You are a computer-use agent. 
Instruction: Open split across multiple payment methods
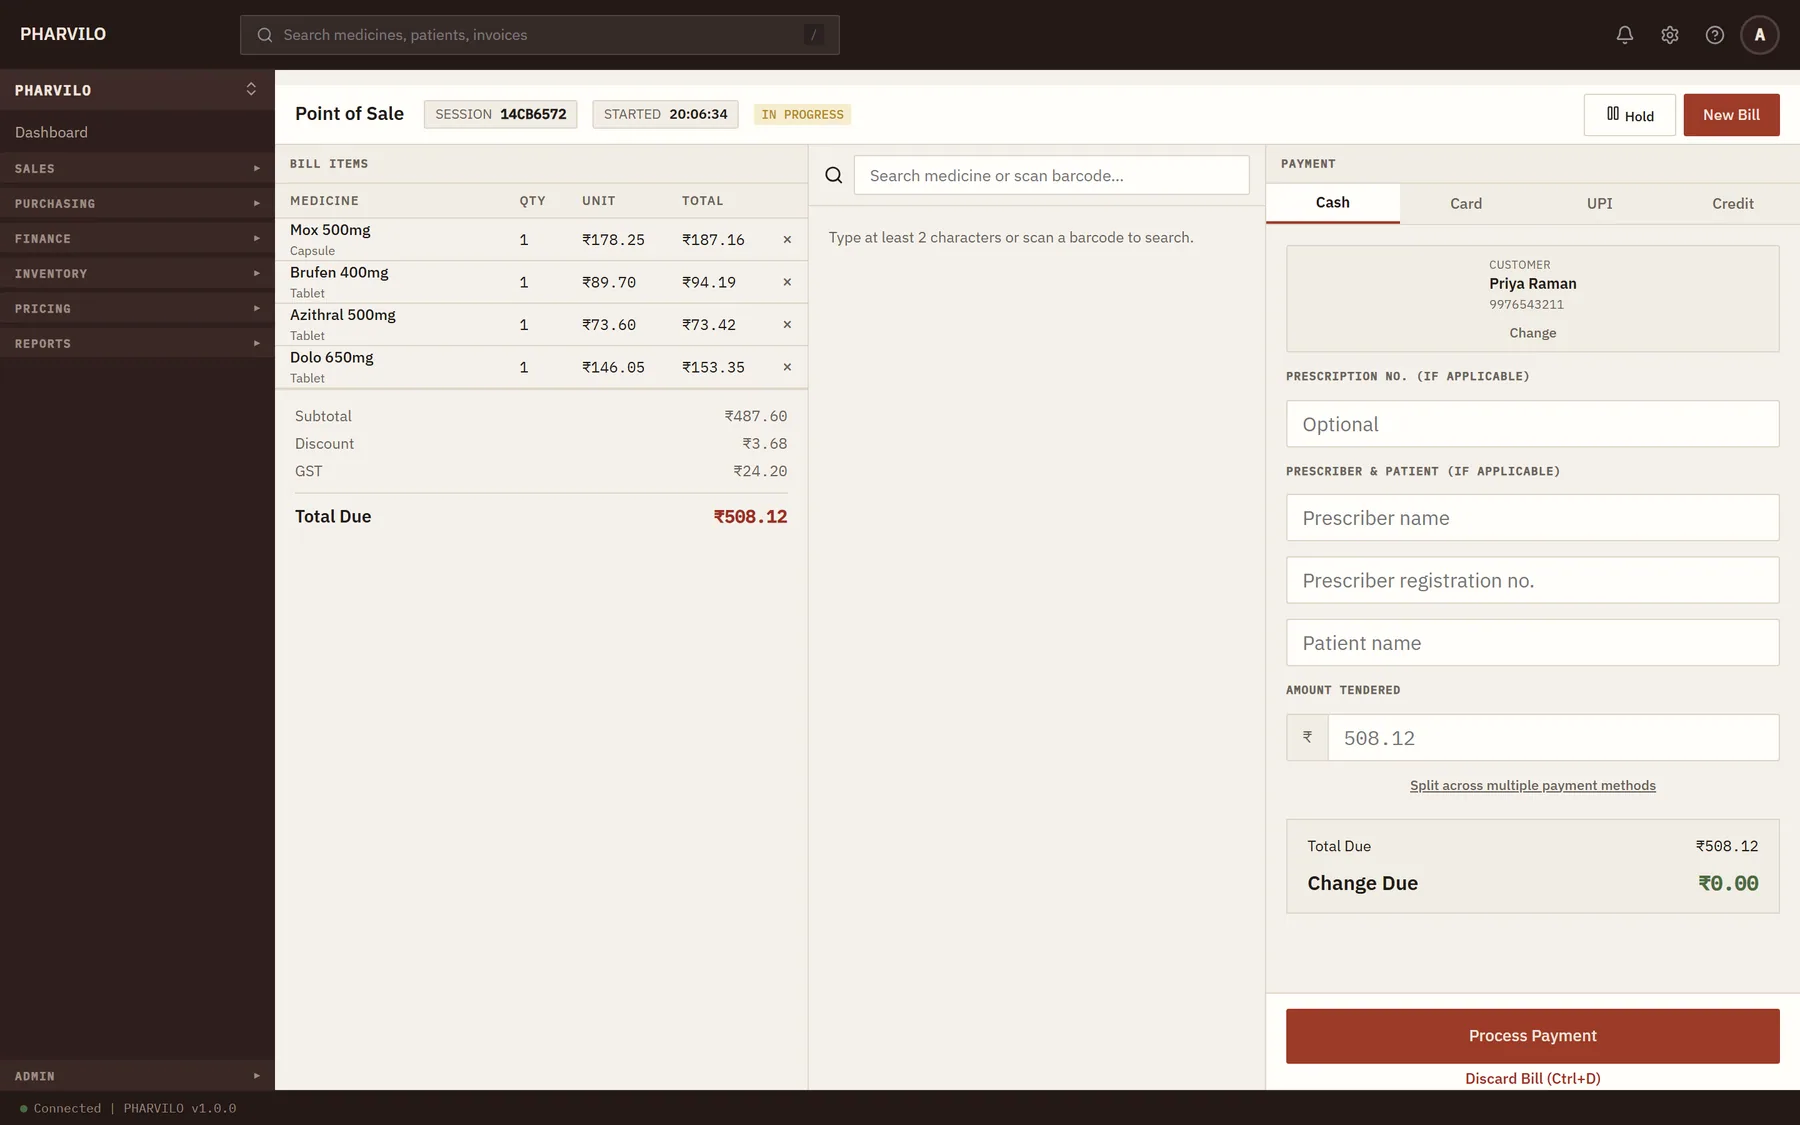(x=1532, y=786)
